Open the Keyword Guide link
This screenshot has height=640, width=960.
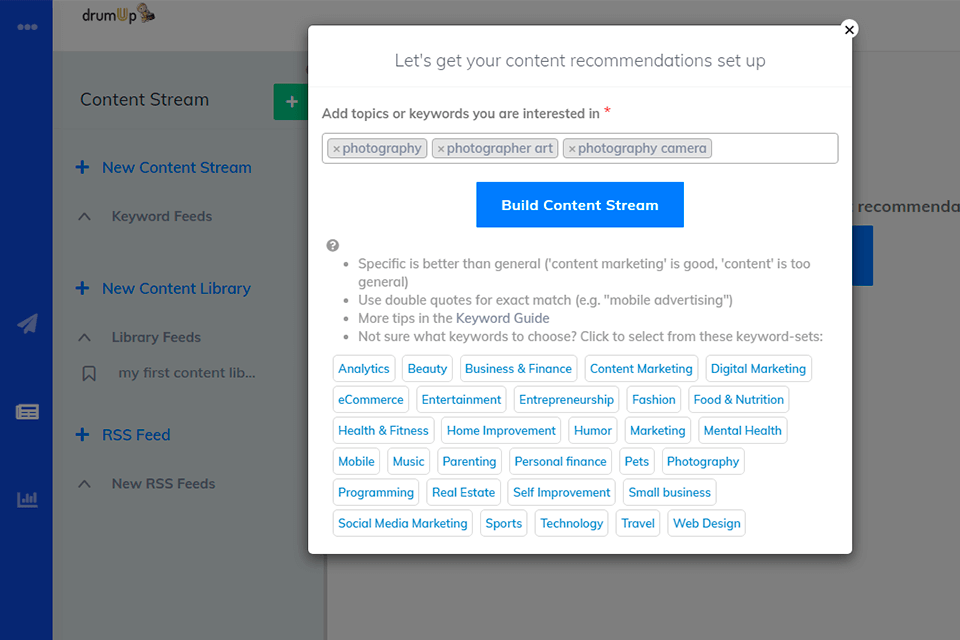502,318
